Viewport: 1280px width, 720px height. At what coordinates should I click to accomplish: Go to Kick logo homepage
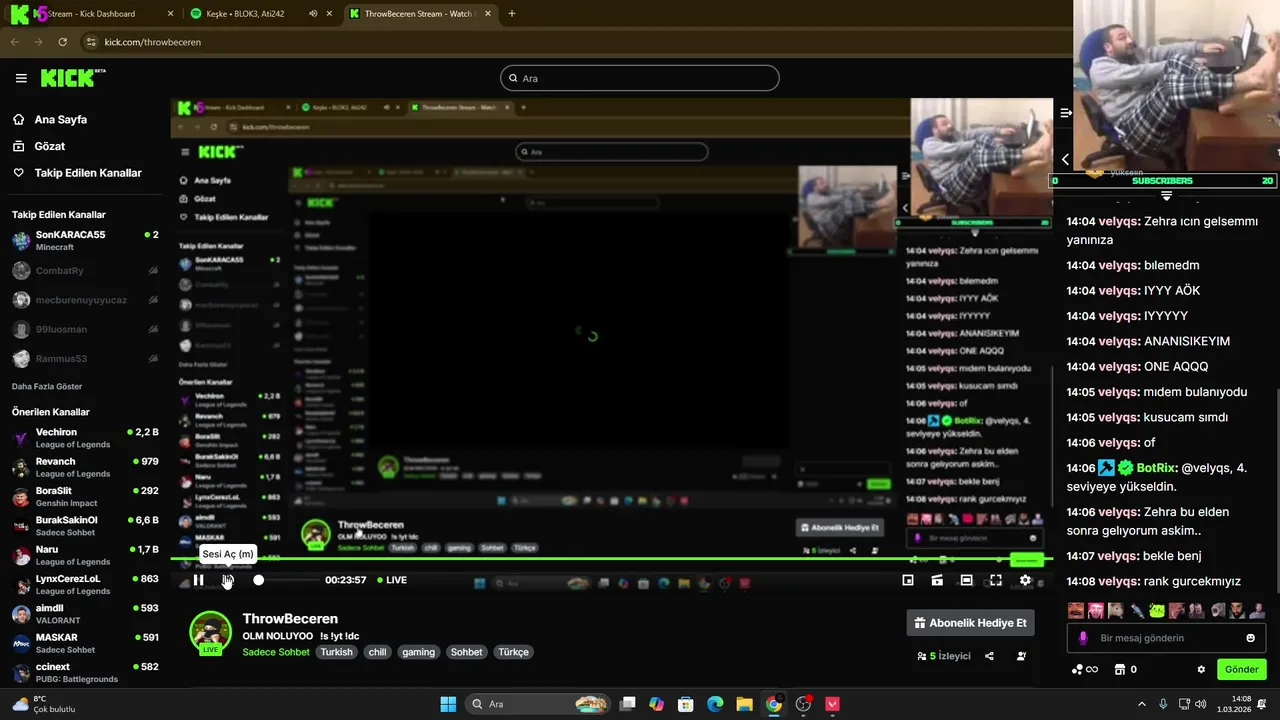coord(73,78)
